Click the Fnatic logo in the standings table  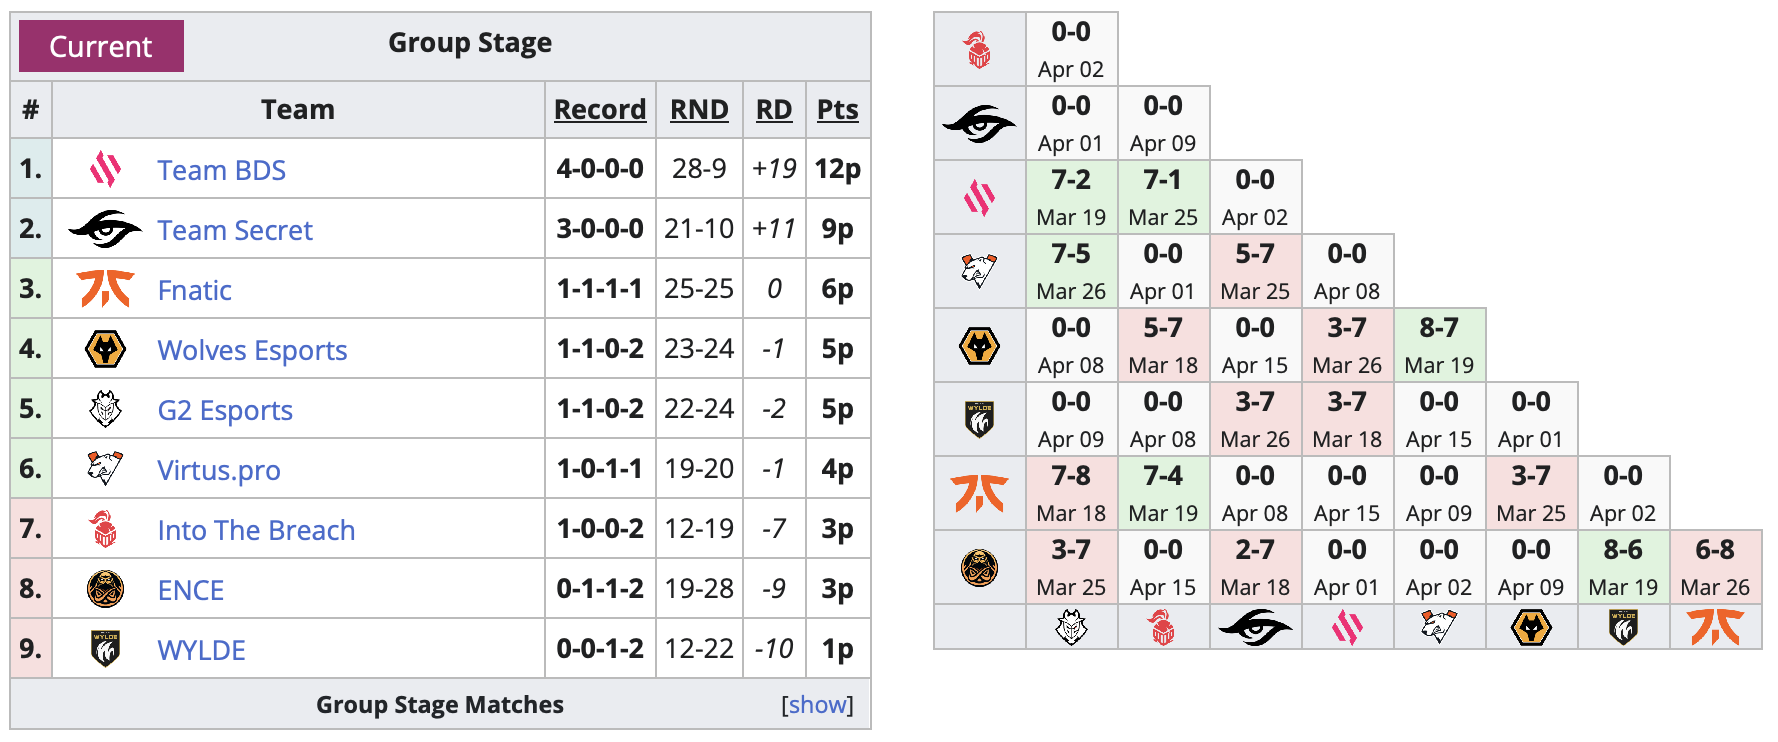[107, 289]
